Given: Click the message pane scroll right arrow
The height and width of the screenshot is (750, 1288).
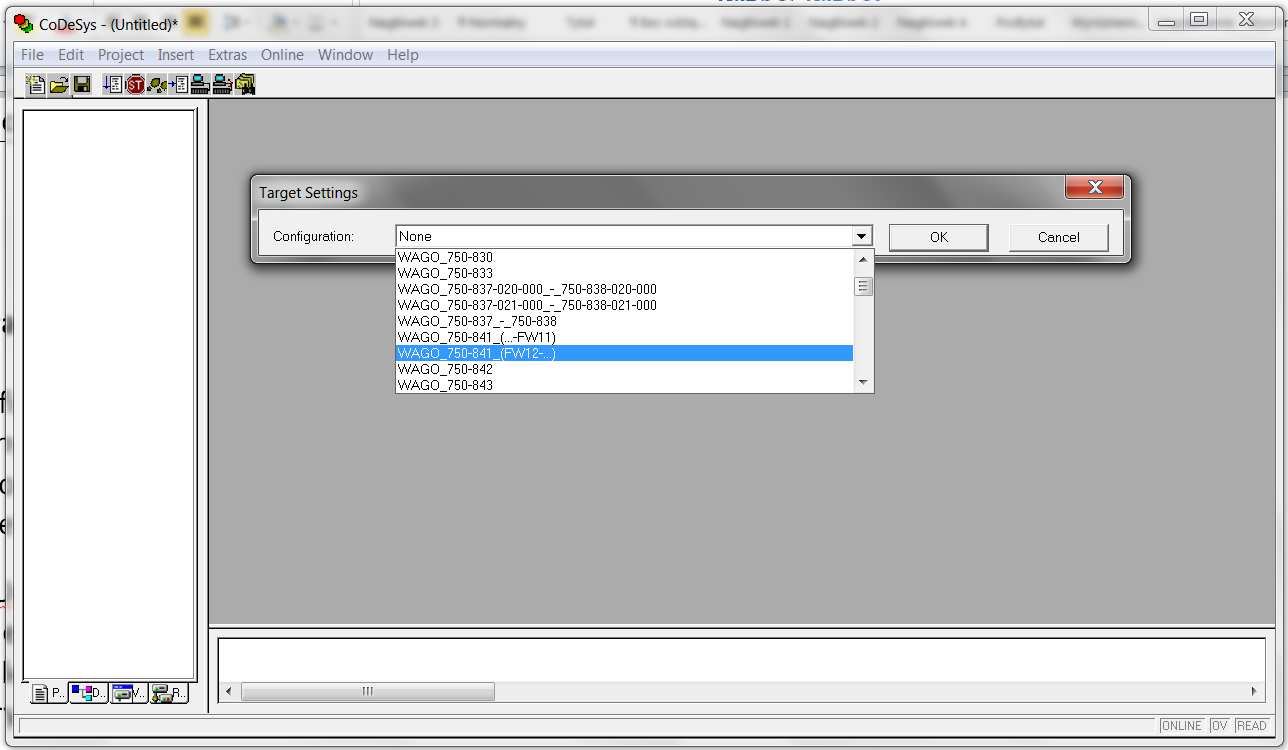Looking at the screenshot, I should [1255, 691].
